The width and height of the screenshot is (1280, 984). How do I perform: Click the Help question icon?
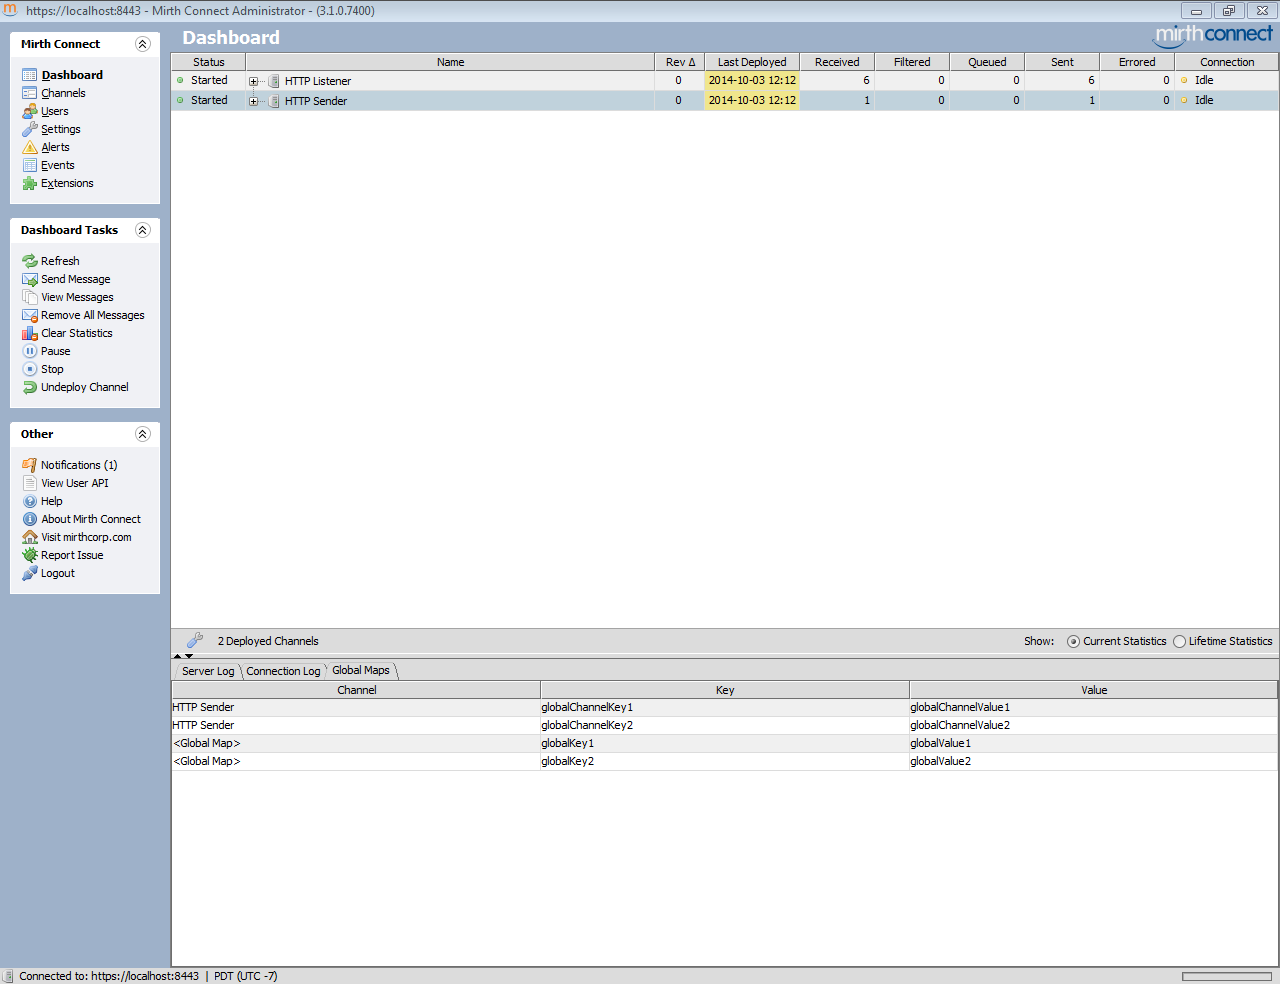coord(30,501)
